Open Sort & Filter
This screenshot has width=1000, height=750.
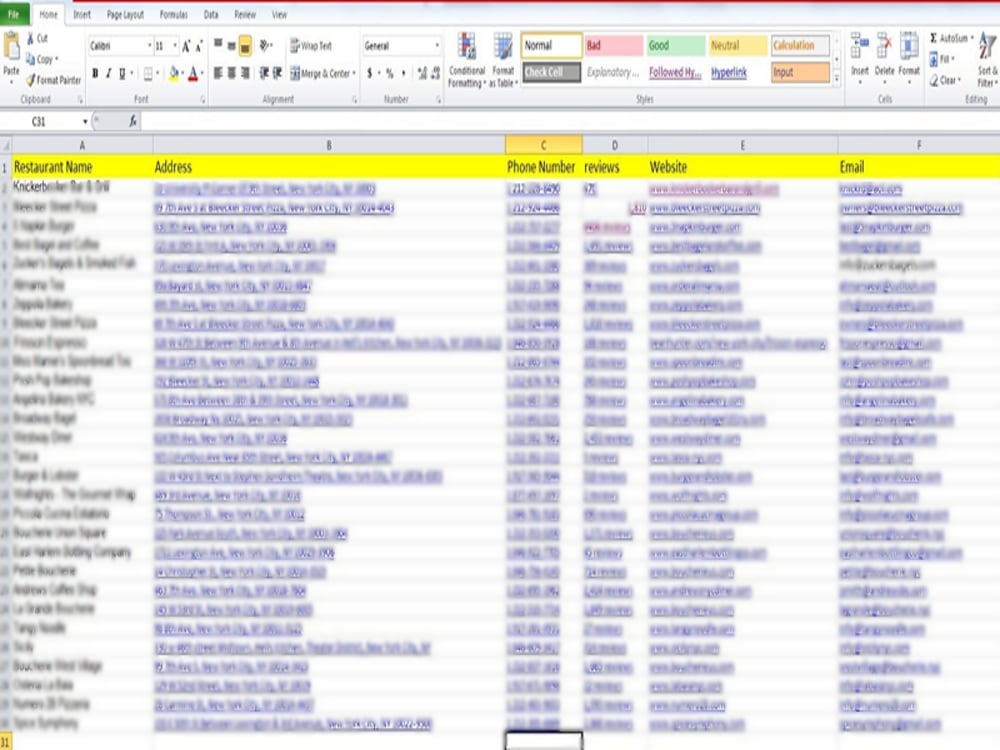click(x=987, y=61)
